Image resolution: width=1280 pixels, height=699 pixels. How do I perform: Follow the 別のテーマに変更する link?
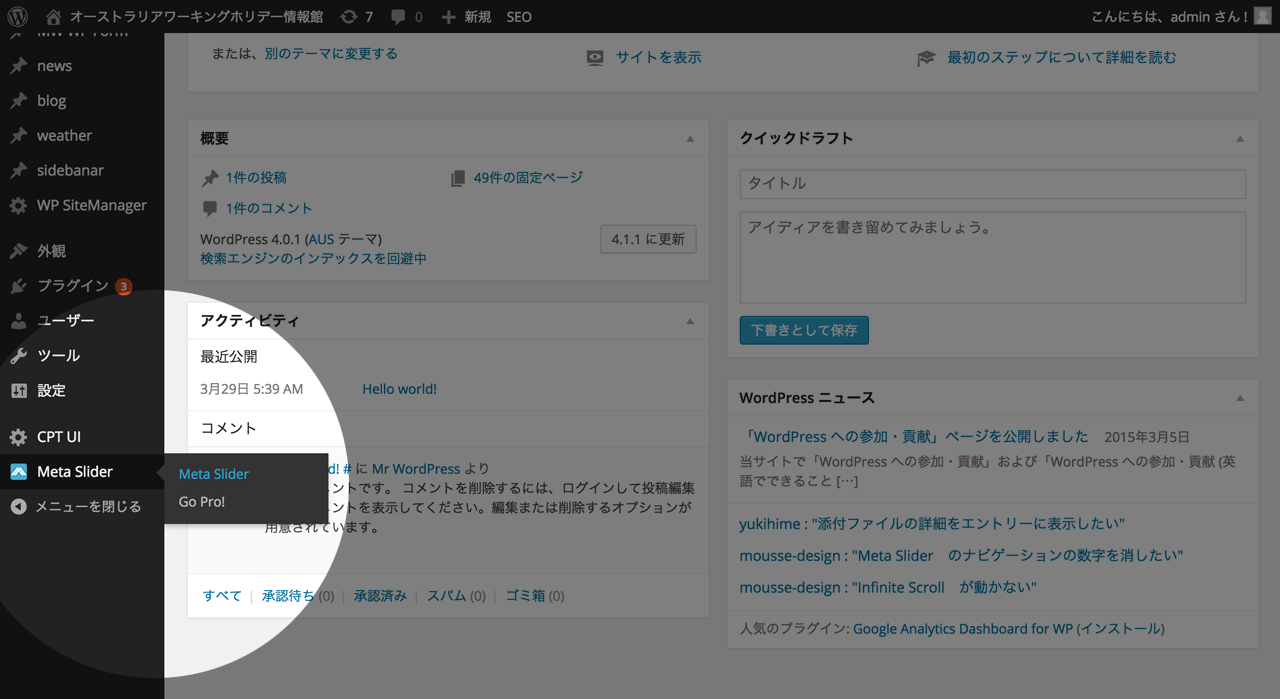click(x=331, y=54)
